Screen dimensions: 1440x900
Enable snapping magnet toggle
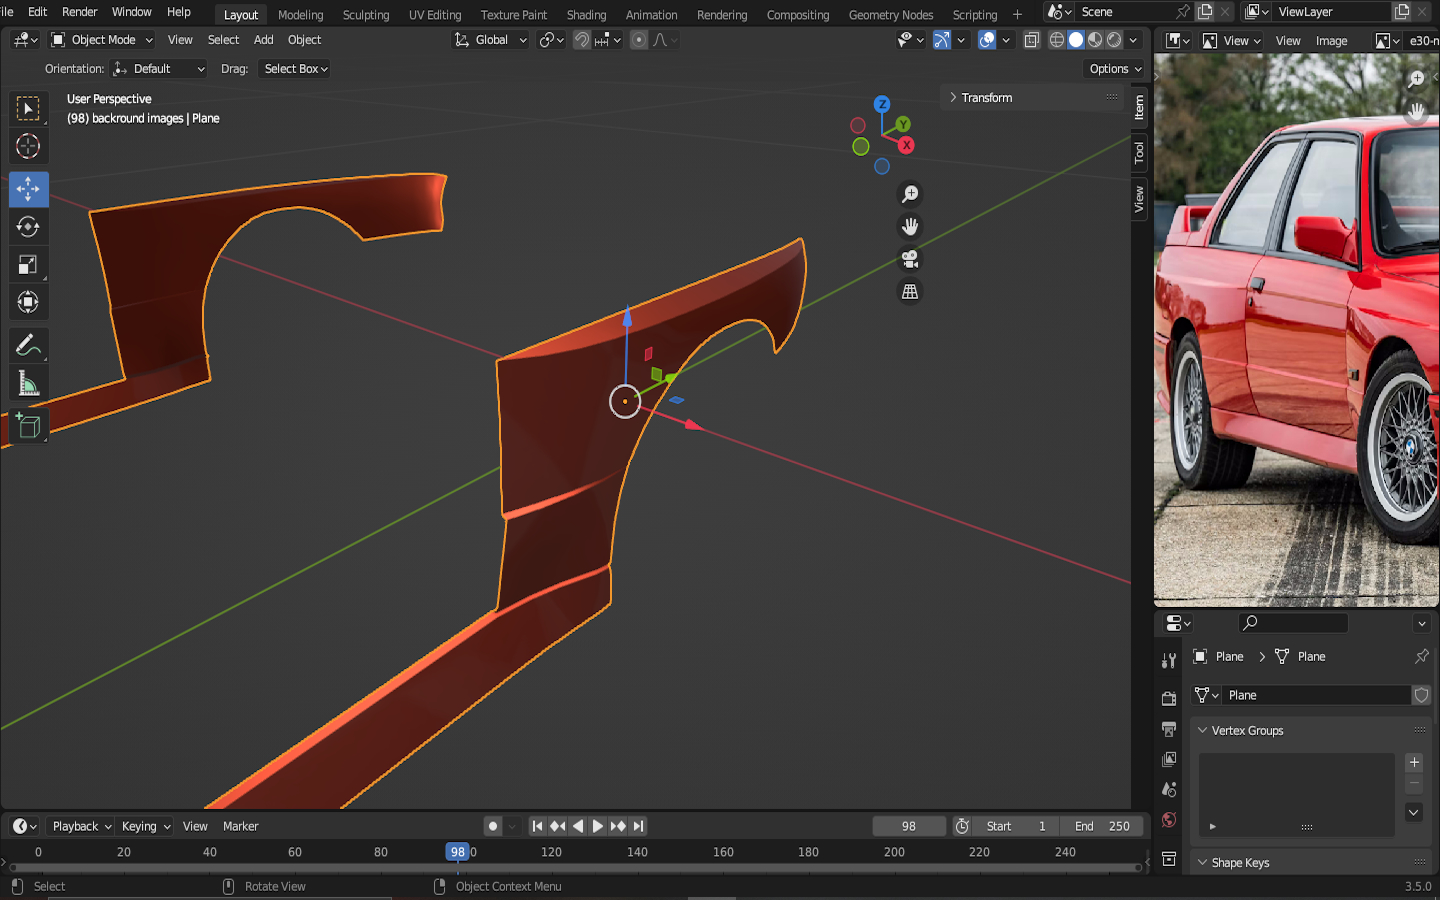[581, 40]
